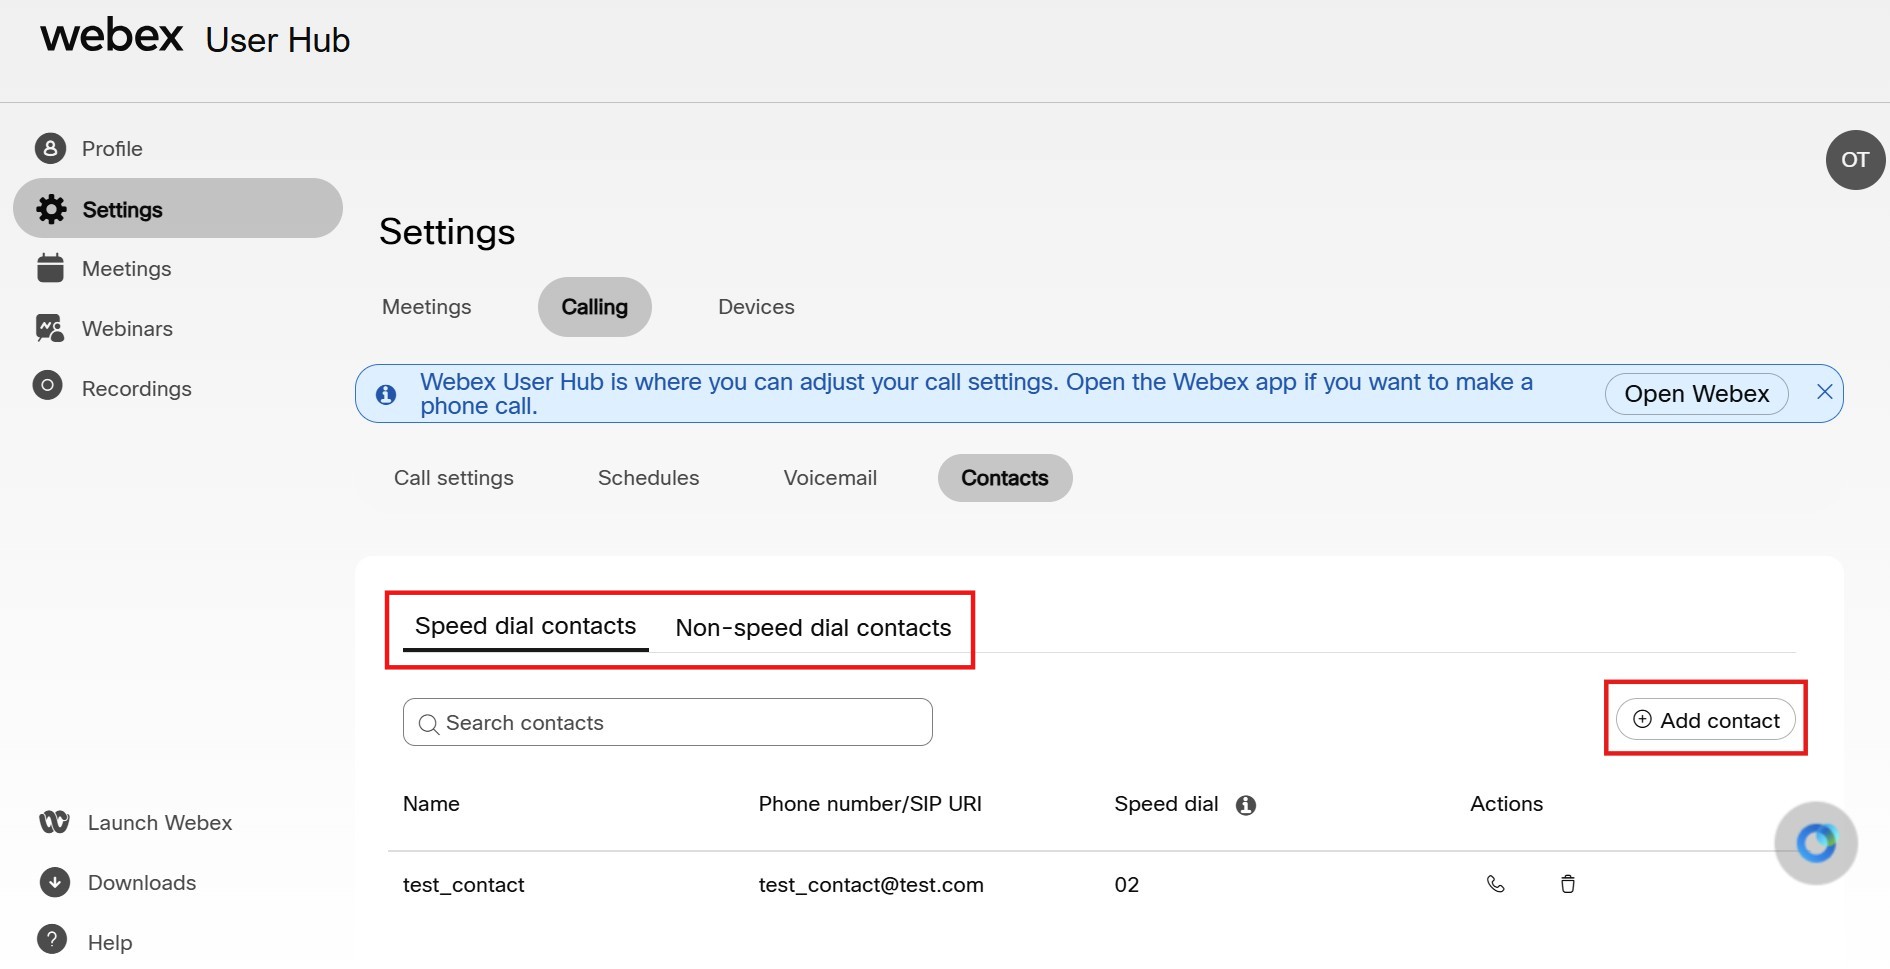
Task: Dismiss the Webex info banner
Action: click(x=1824, y=392)
